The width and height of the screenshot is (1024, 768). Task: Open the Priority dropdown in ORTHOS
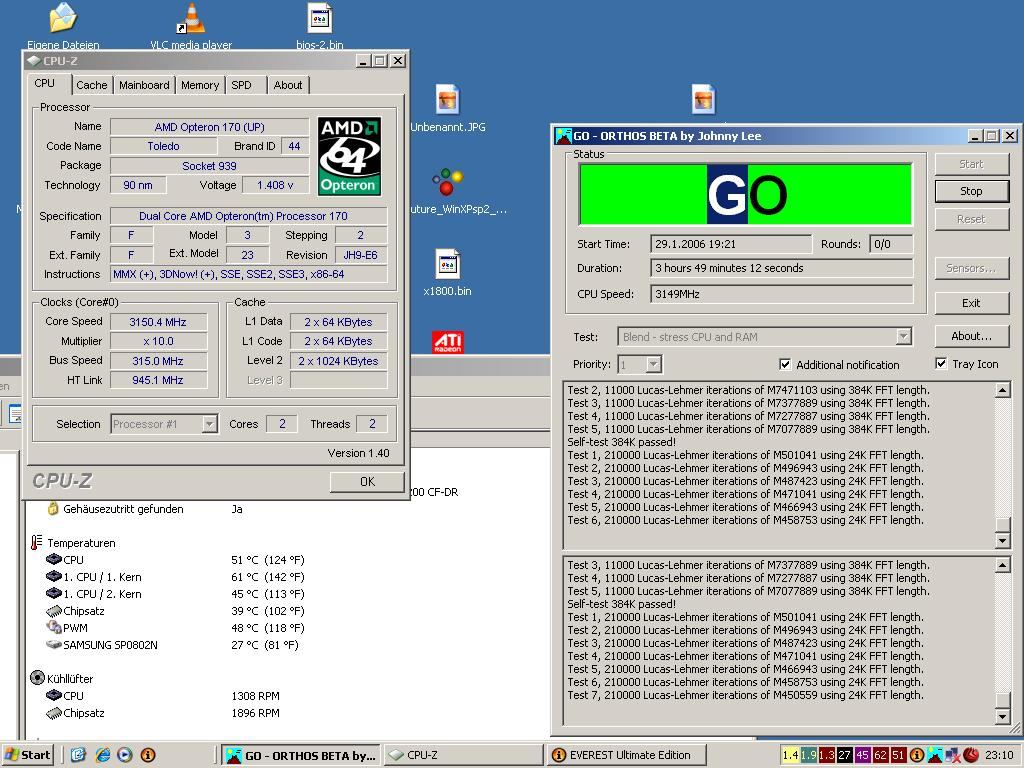point(654,364)
